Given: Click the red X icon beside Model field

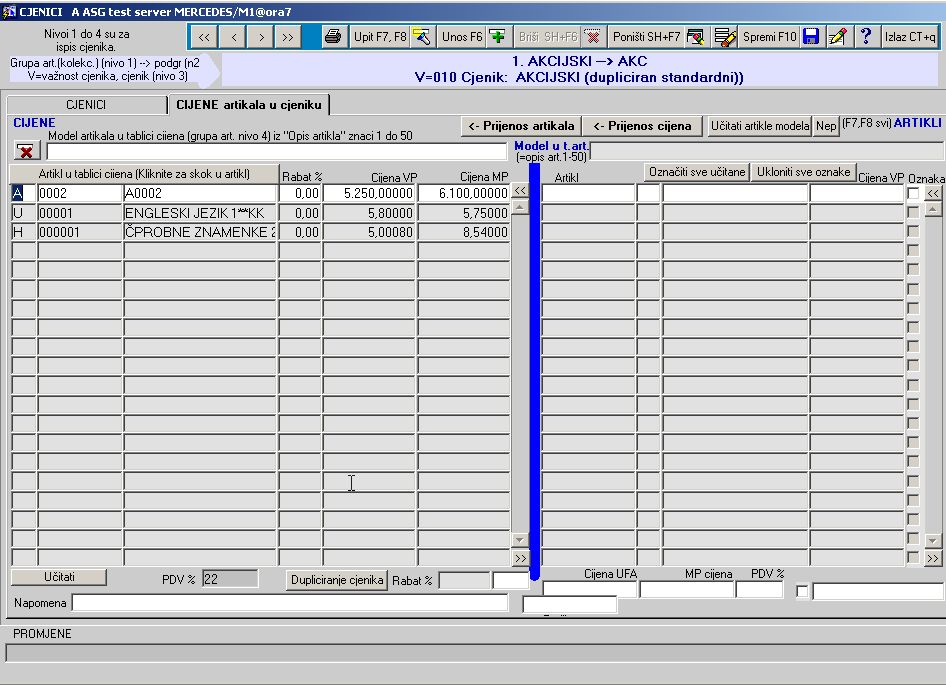Looking at the screenshot, I should click(x=28, y=151).
